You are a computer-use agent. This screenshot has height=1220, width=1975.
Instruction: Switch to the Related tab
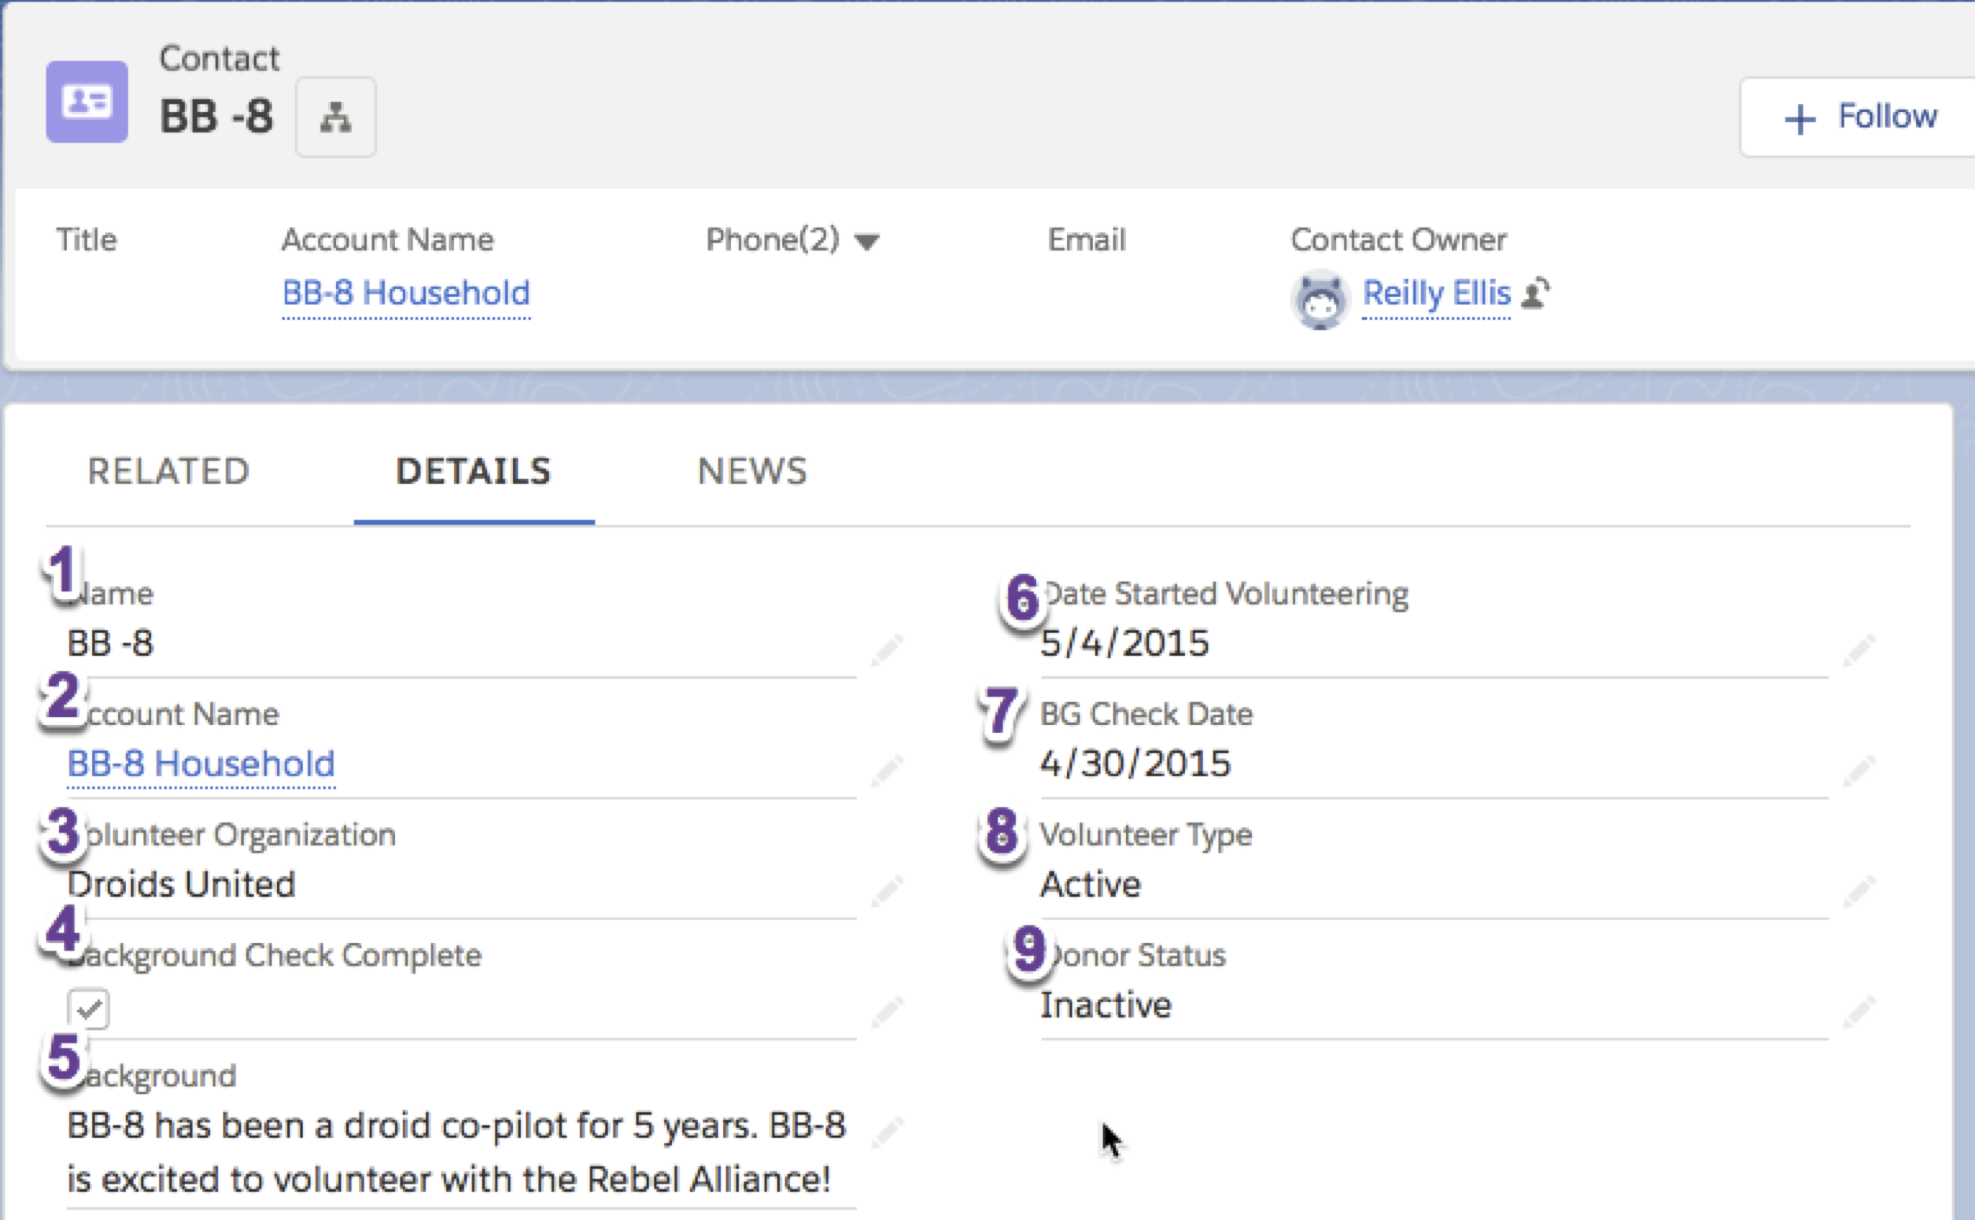tap(168, 471)
